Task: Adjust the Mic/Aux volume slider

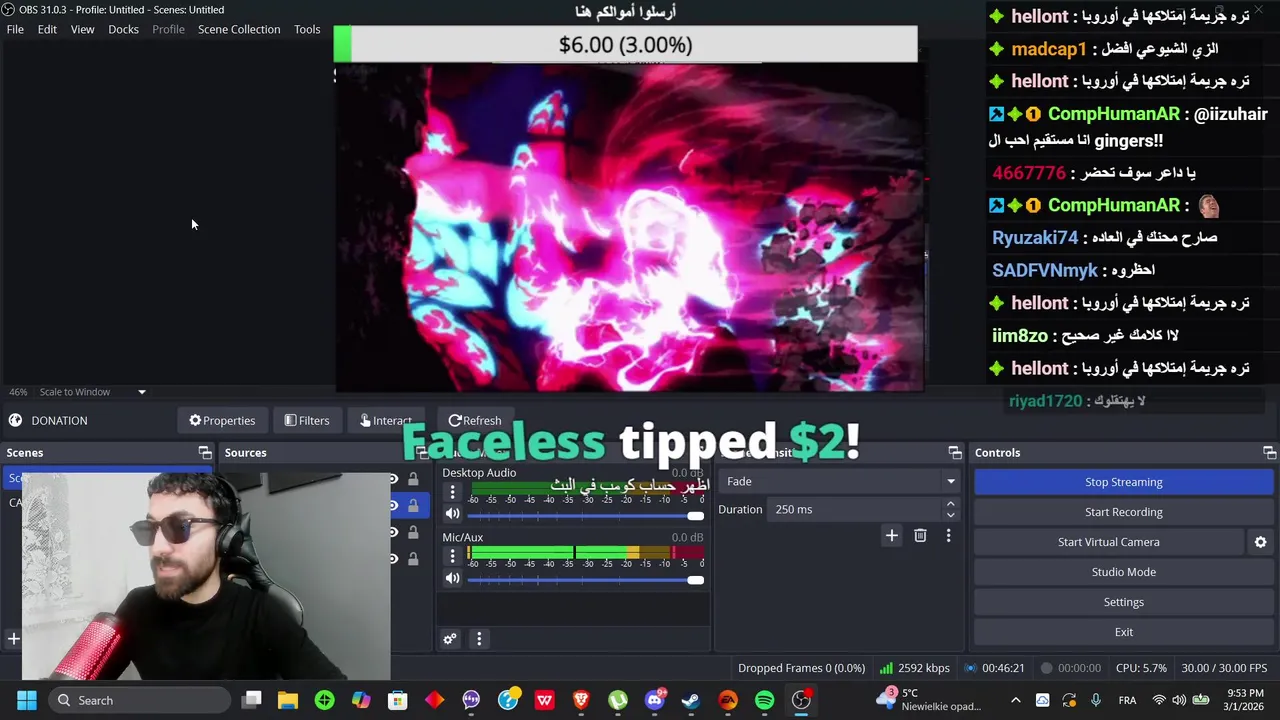Action: tap(585, 580)
